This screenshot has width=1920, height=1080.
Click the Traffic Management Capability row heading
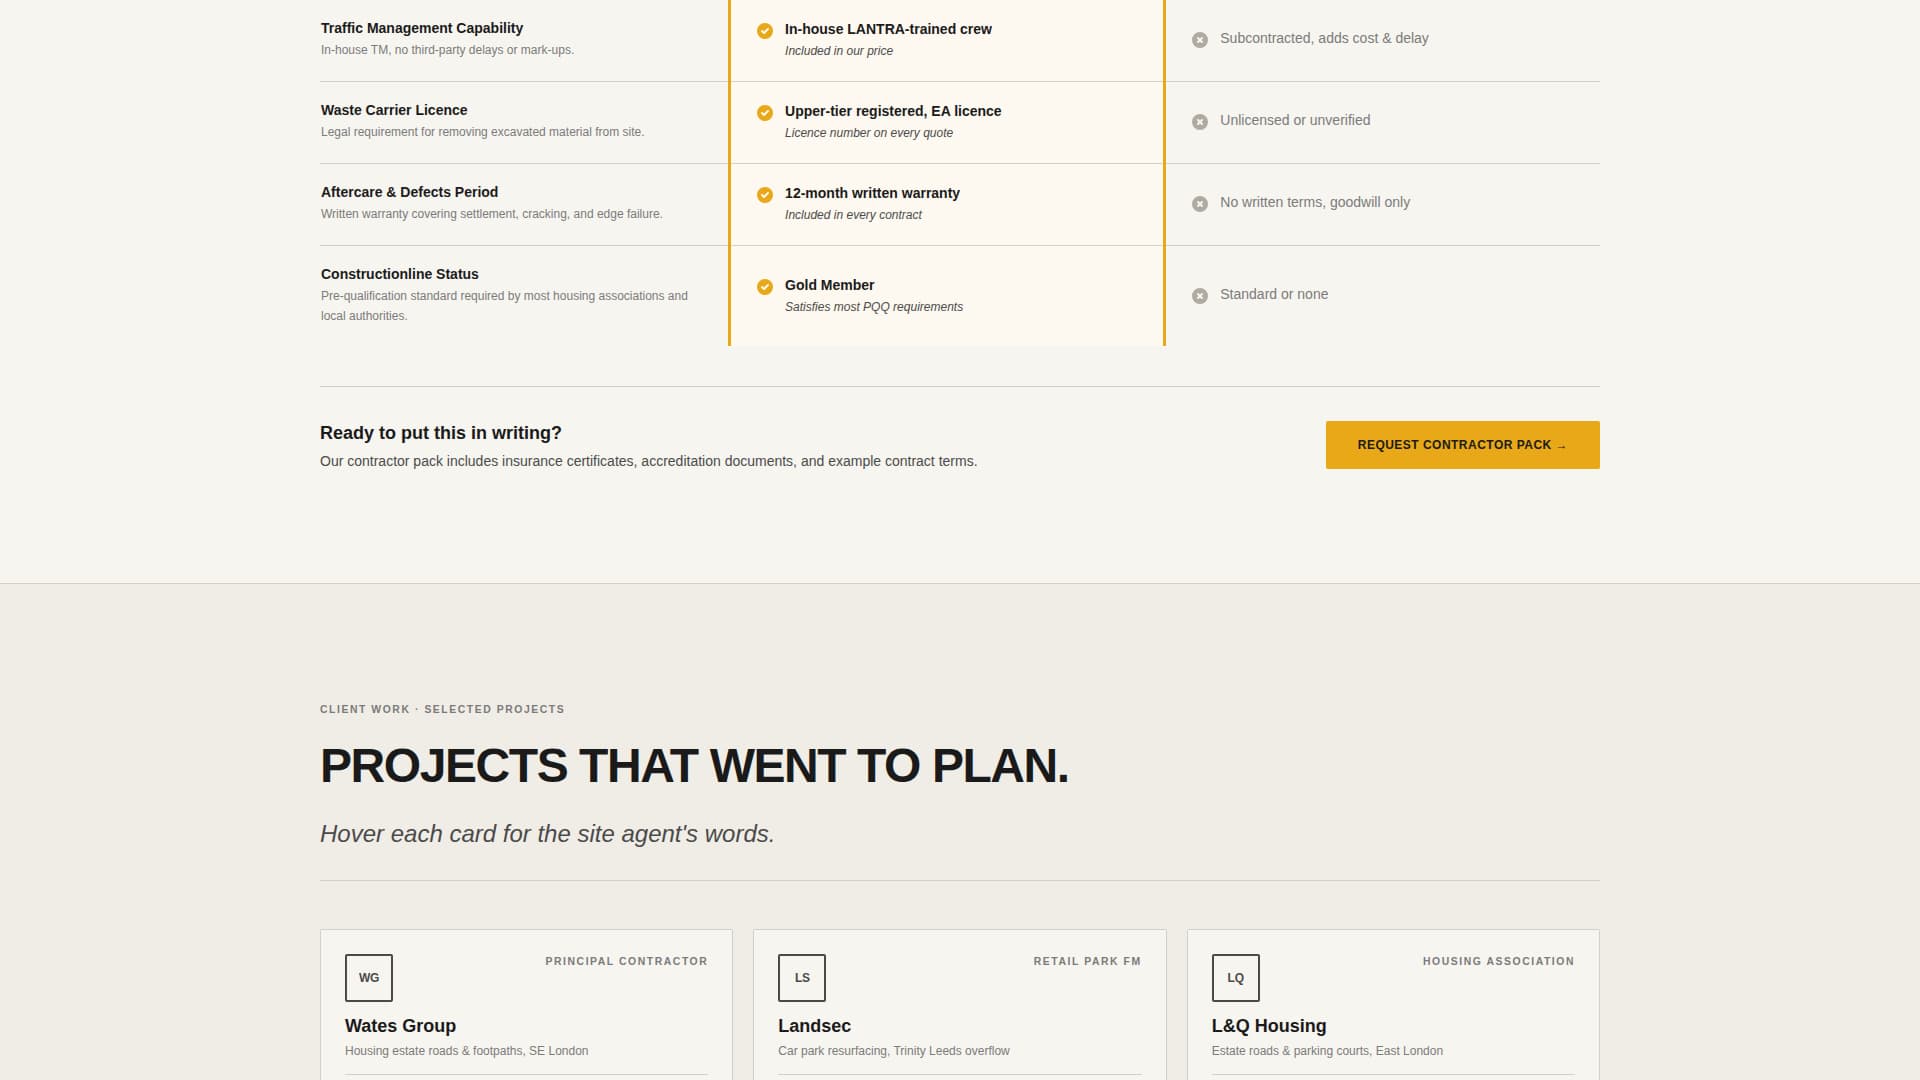pyautogui.click(x=422, y=28)
